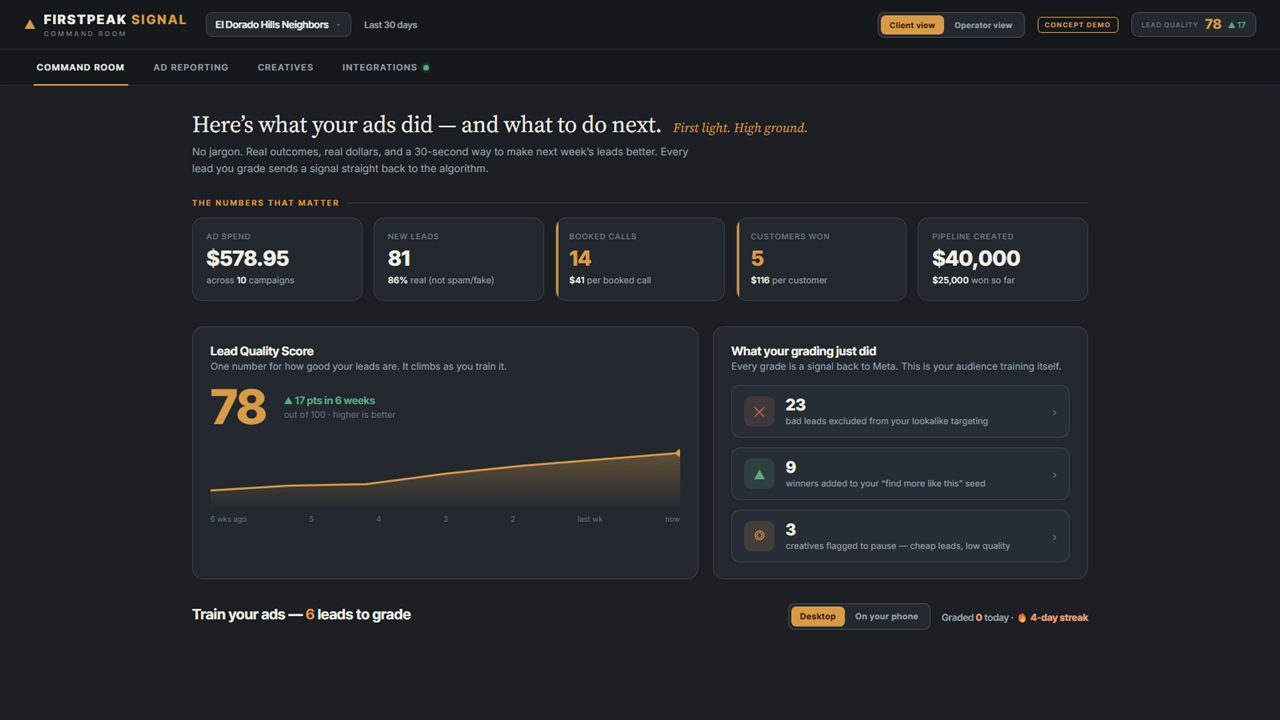Viewport: 1280px width, 720px height.
Task: Click the green triangle winners icon
Action: point(759,474)
